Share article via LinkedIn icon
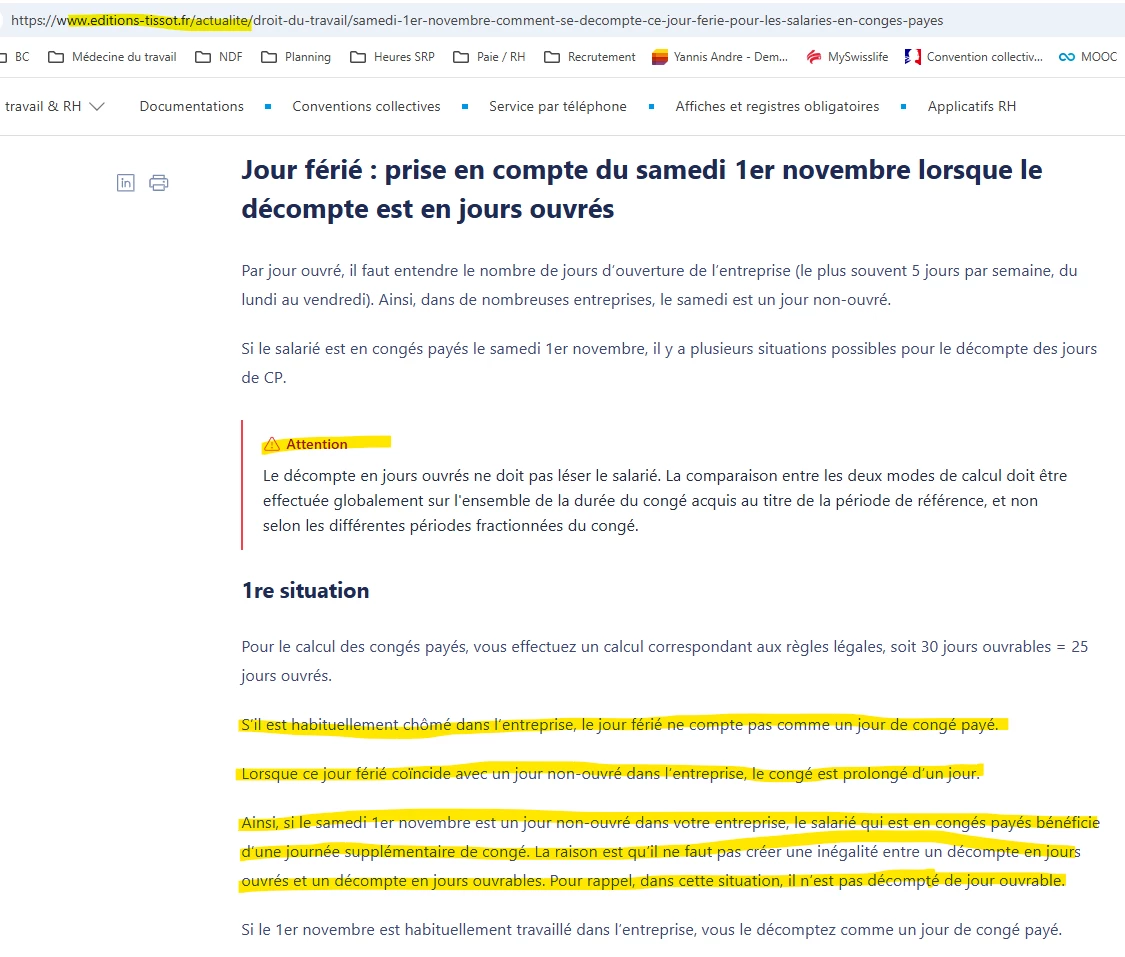The height and width of the screenshot is (957, 1125). [x=126, y=183]
